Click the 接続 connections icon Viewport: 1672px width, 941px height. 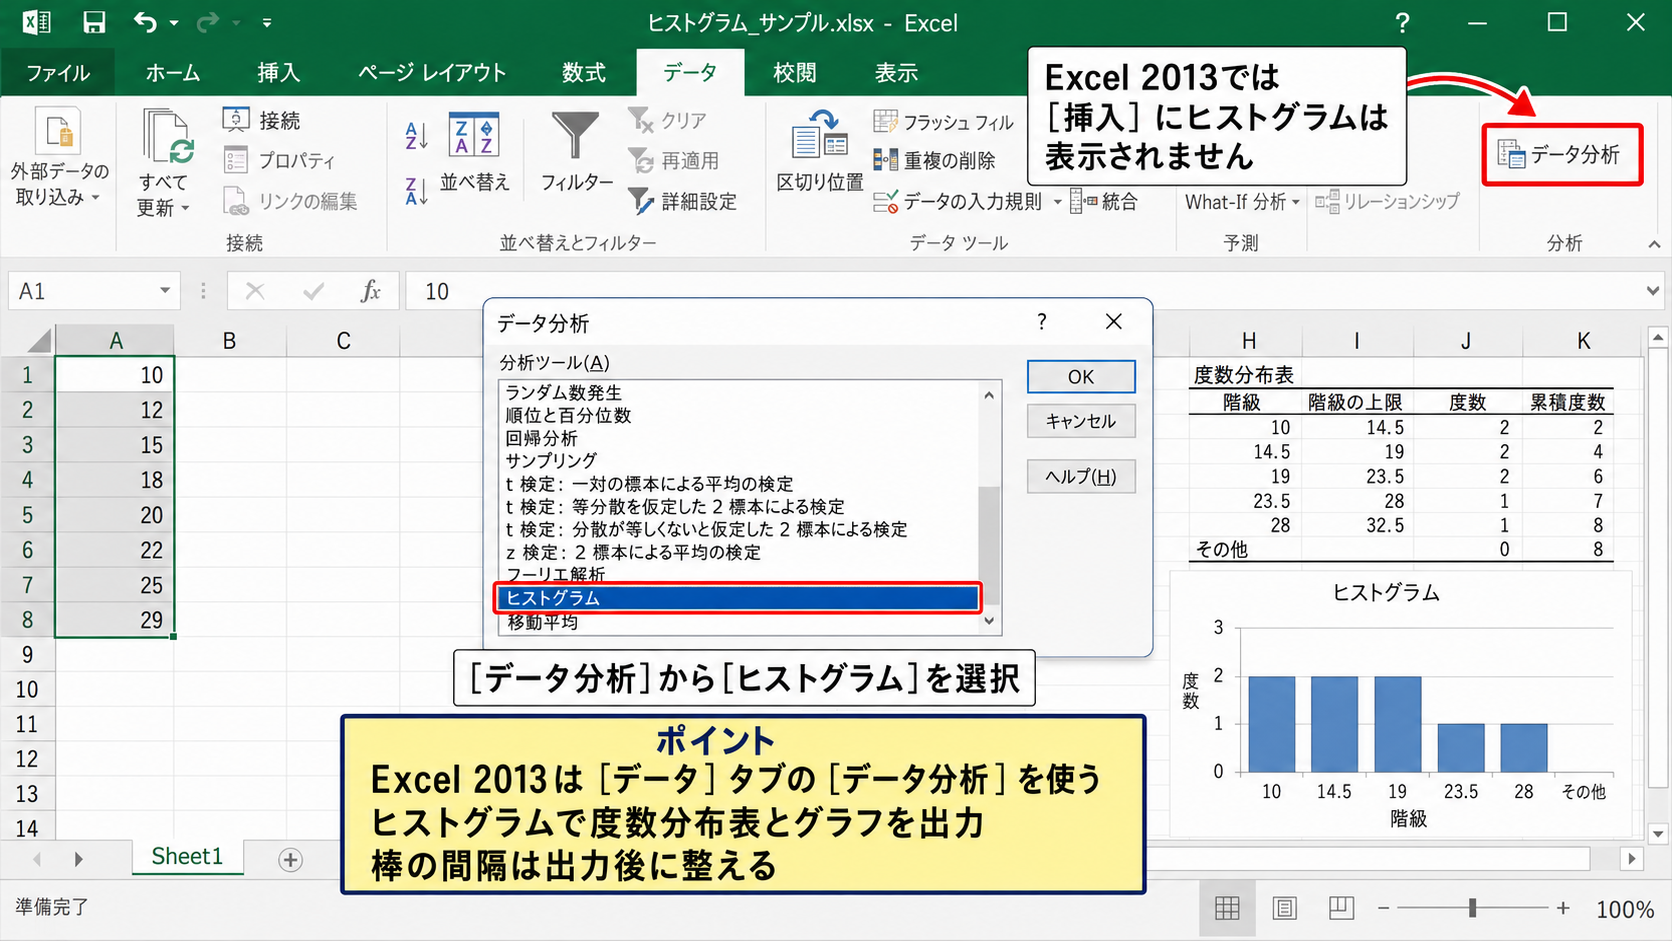[236, 120]
